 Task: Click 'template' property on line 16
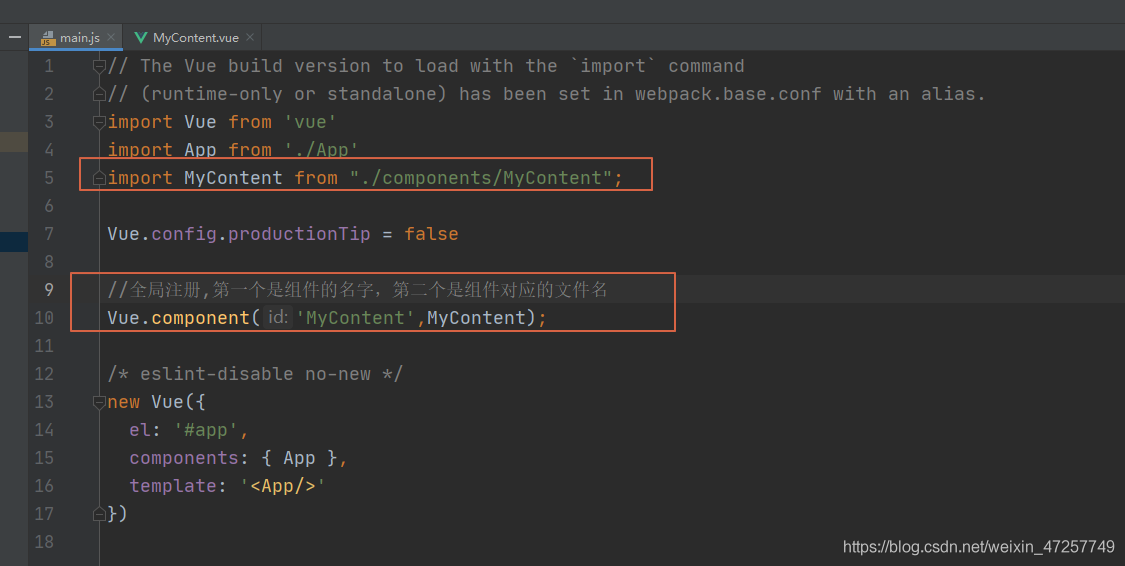pyautogui.click(x=173, y=486)
